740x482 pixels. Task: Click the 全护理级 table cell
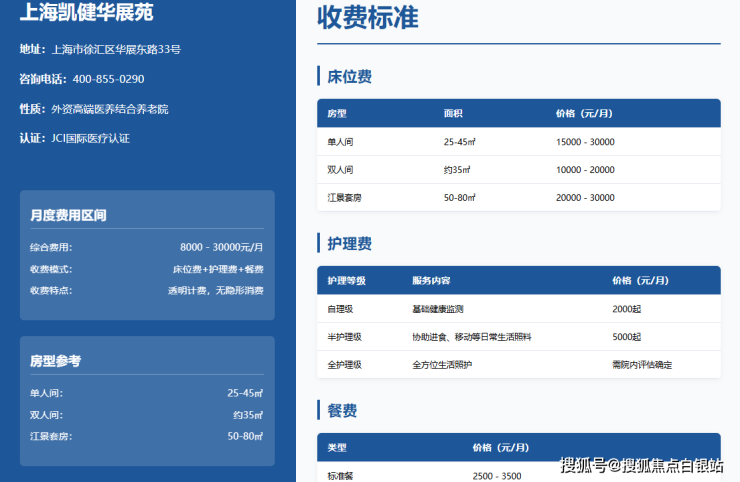345,365
